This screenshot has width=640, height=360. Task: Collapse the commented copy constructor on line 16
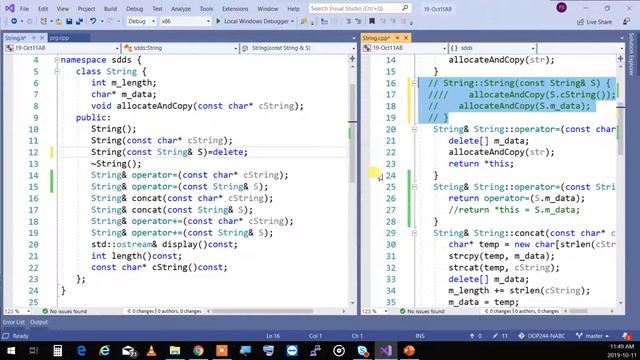pos(414,83)
